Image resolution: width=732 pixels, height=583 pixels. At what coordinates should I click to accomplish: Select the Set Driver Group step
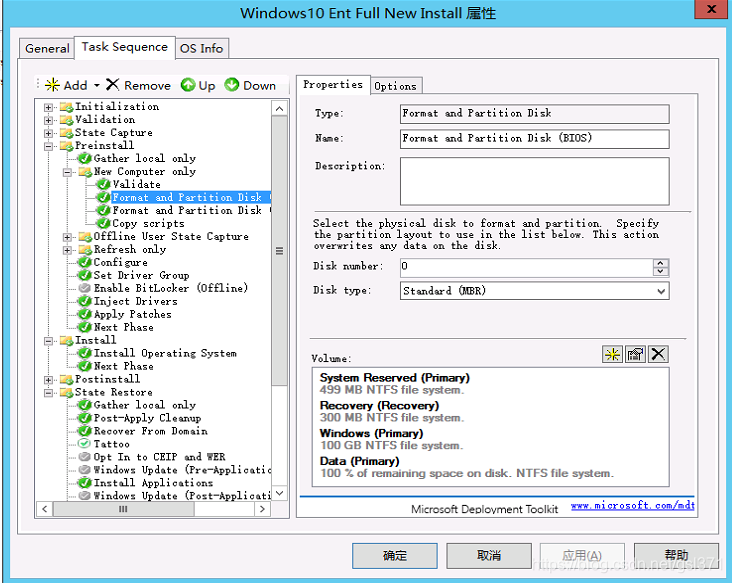click(141, 275)
